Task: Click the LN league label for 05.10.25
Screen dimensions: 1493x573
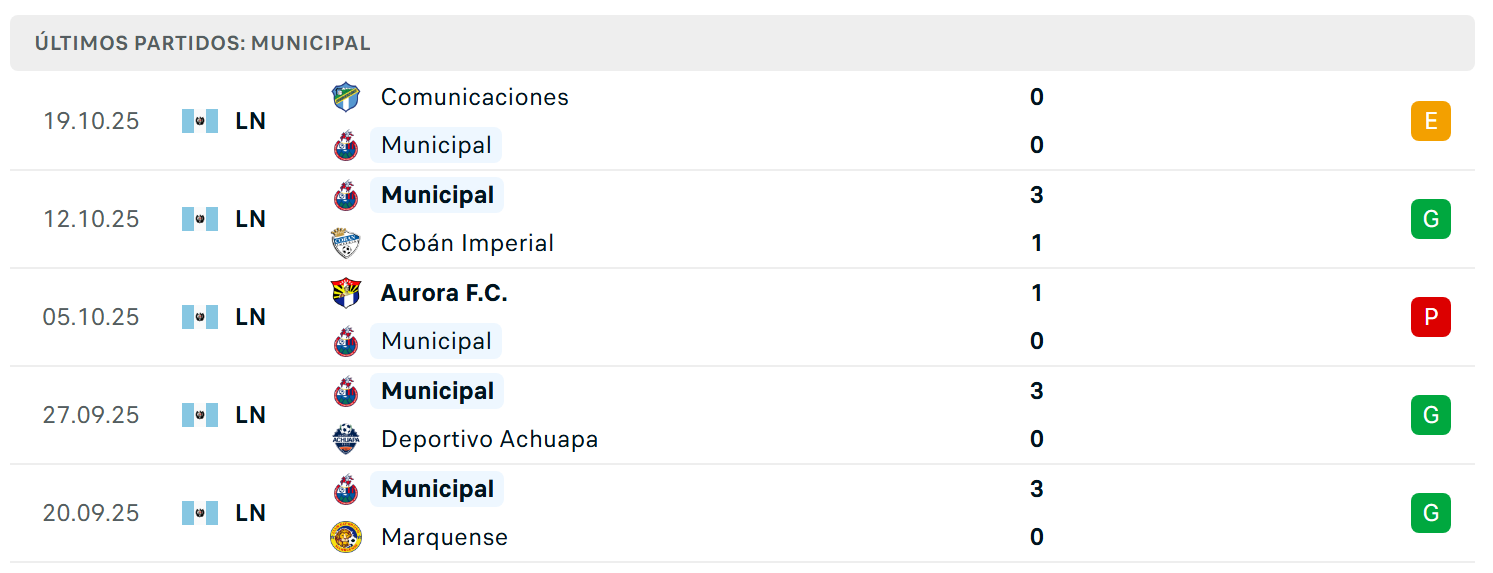Action: pos(251,317)
